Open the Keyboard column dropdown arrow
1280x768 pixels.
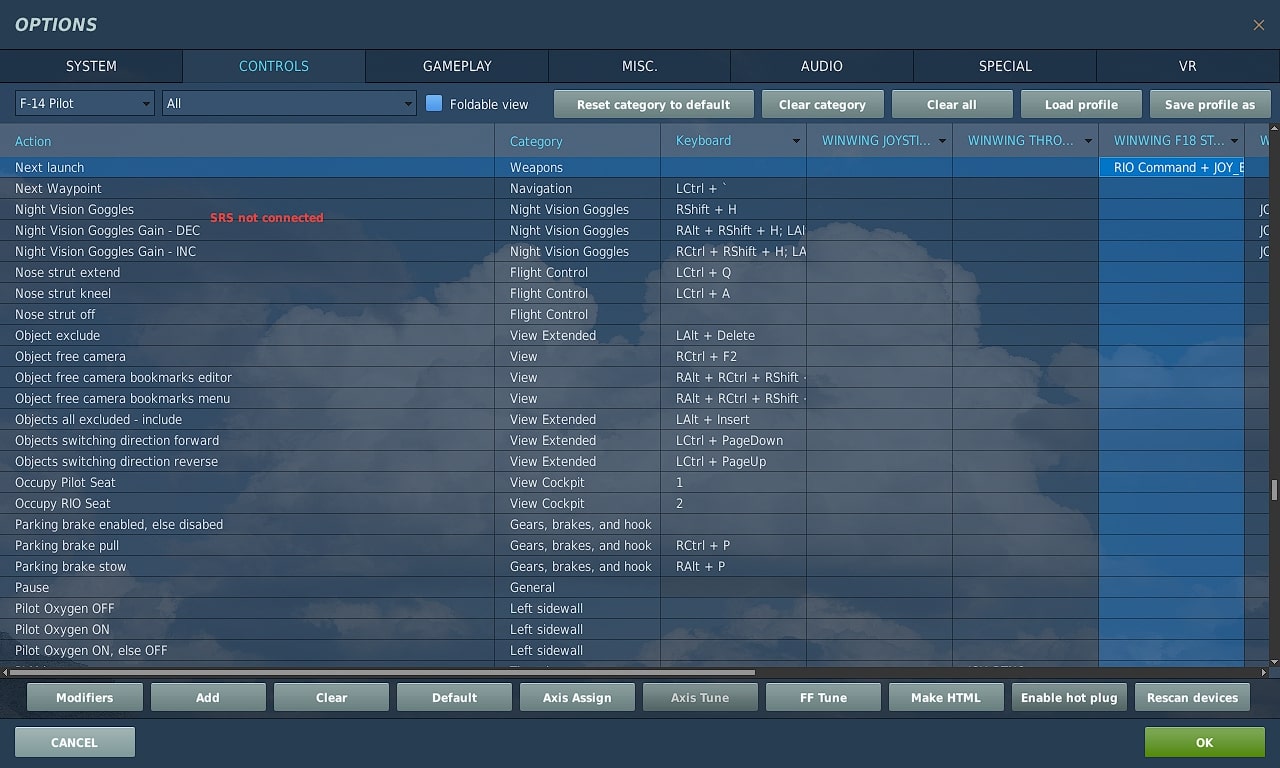(x=796, y=141)
